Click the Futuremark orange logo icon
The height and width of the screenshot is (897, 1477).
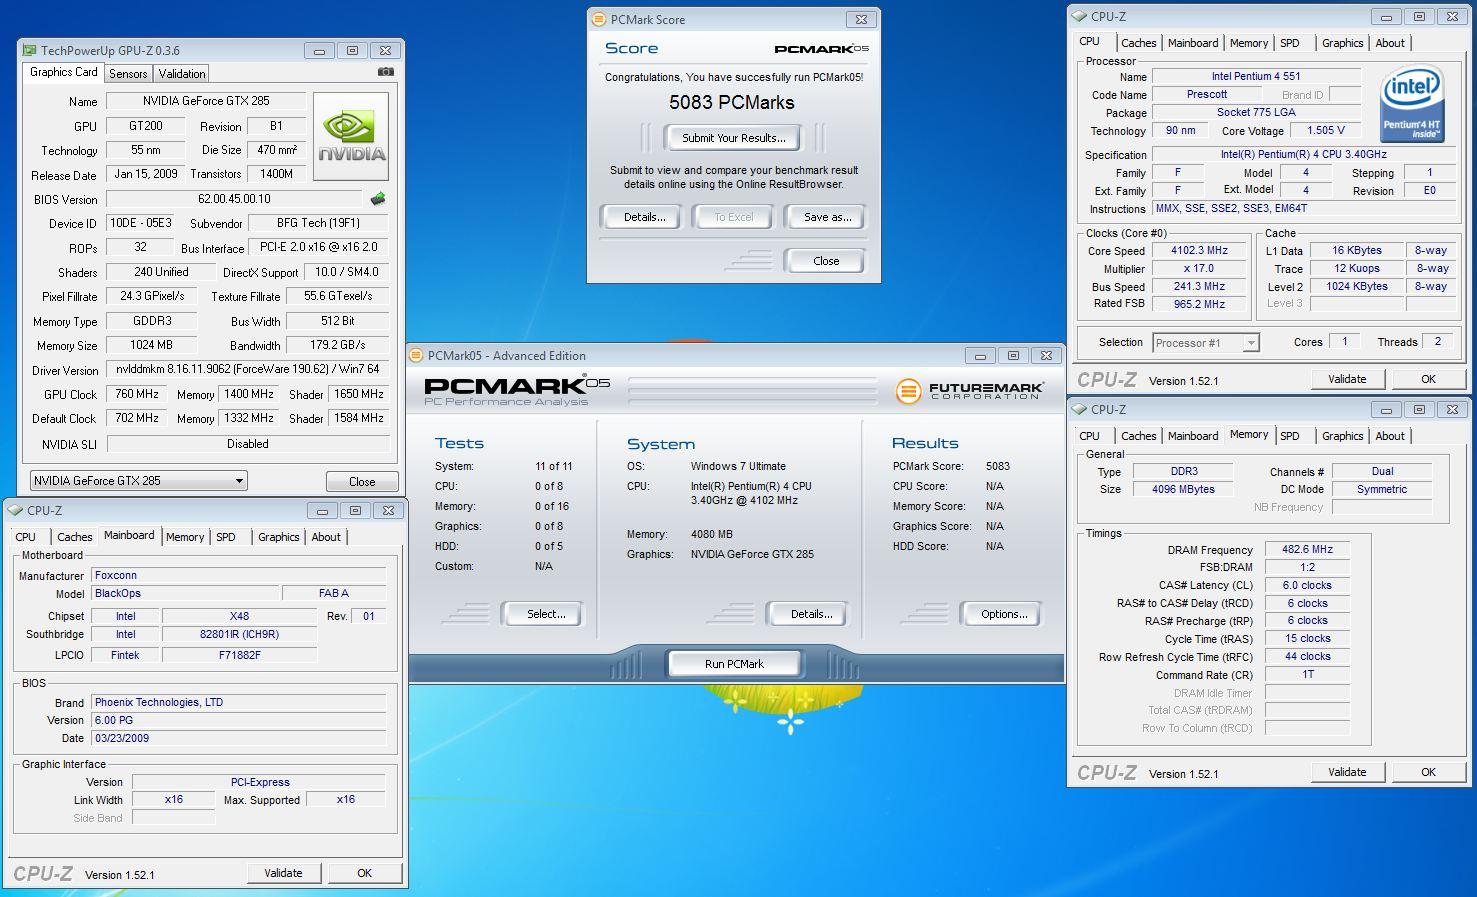(x=908, y=391)
